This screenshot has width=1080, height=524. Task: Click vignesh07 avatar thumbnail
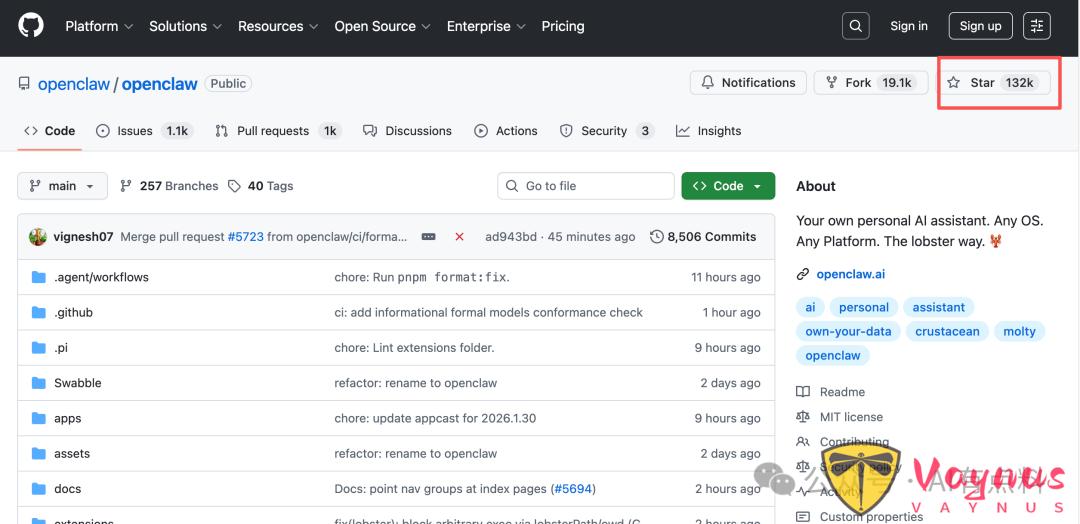point(38,237)
